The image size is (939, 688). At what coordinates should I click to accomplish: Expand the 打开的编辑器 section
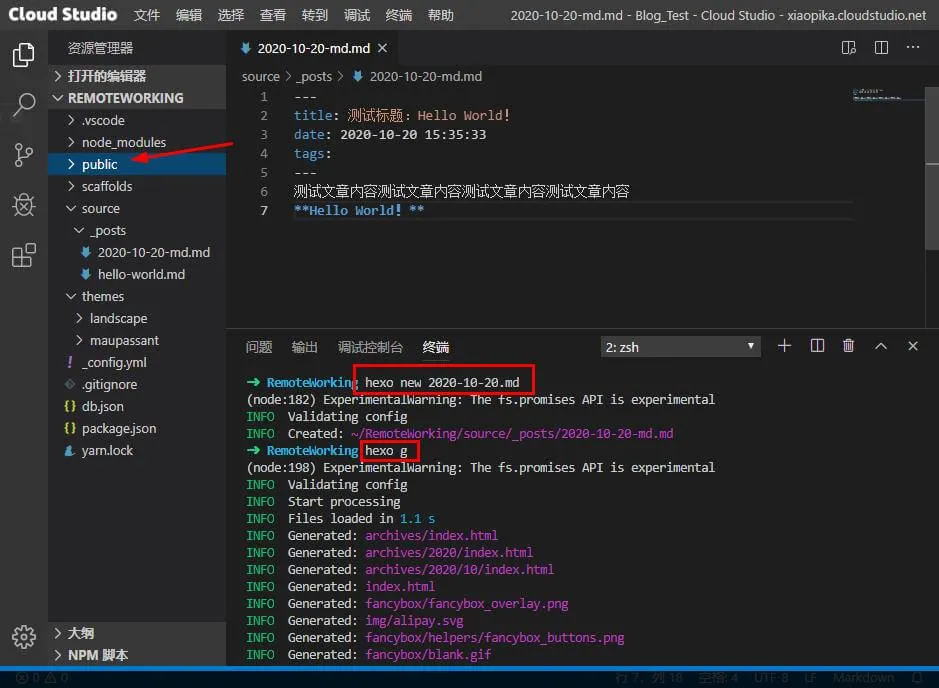point(137,76)
